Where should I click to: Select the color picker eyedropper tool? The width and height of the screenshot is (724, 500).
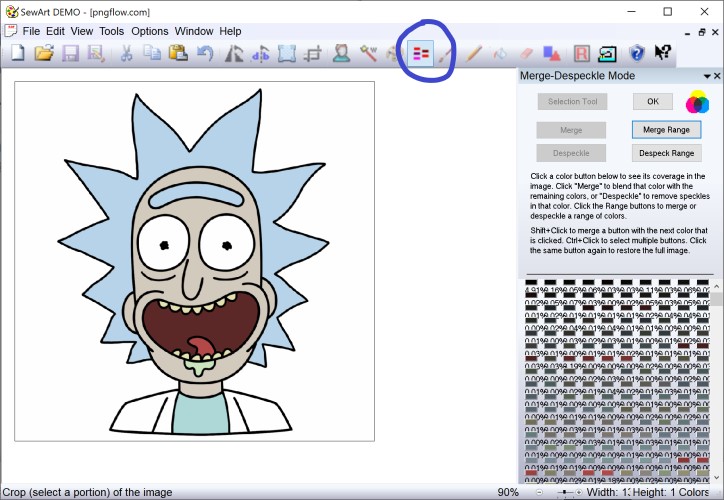pyautogui.click(x=444, y=54)
